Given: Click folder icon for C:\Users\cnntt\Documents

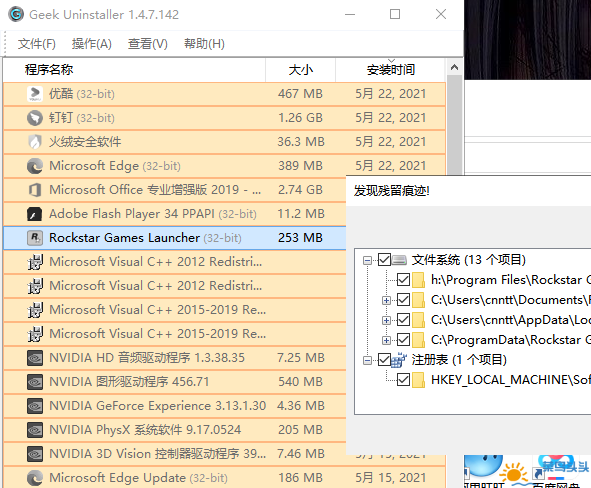Looking at the screenshot, I should point(418,300).
